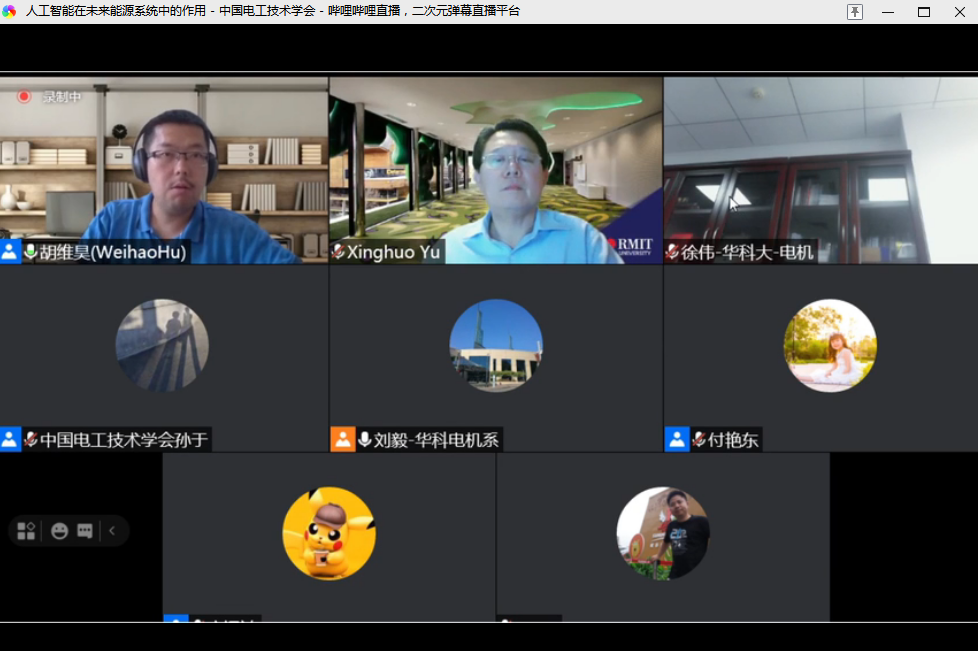Open the emoji reactions smiley icon
Viewport: 978px width, 651px height.
[x=60, y=531]
